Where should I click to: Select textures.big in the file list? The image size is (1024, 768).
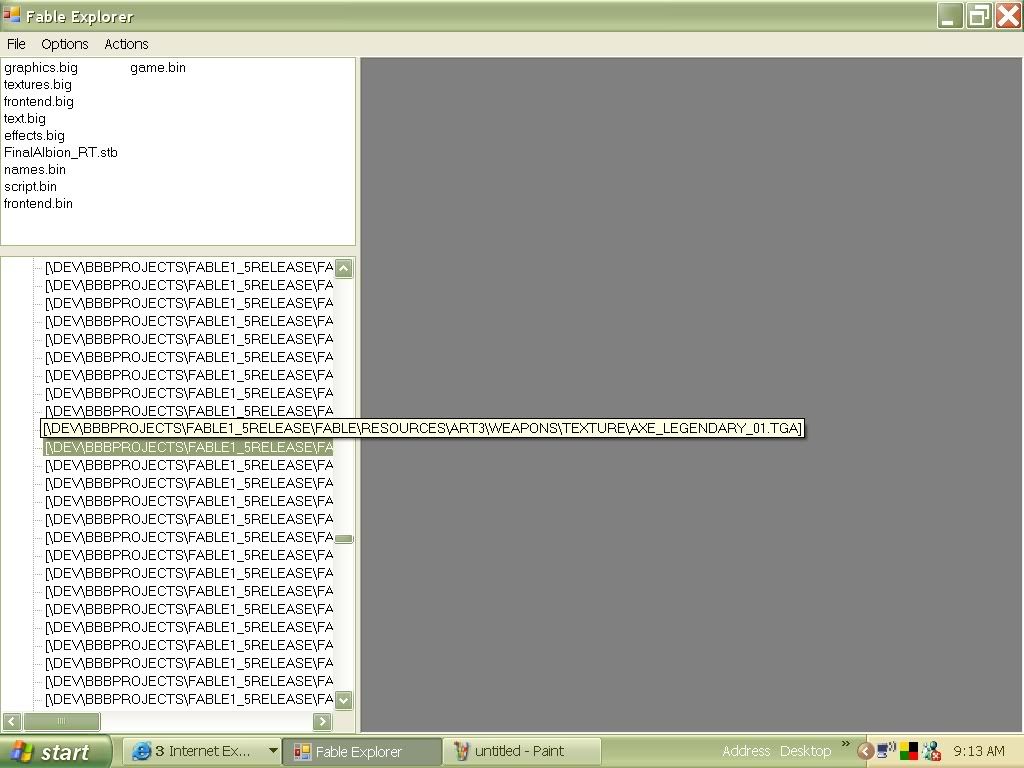coord(38,84)
